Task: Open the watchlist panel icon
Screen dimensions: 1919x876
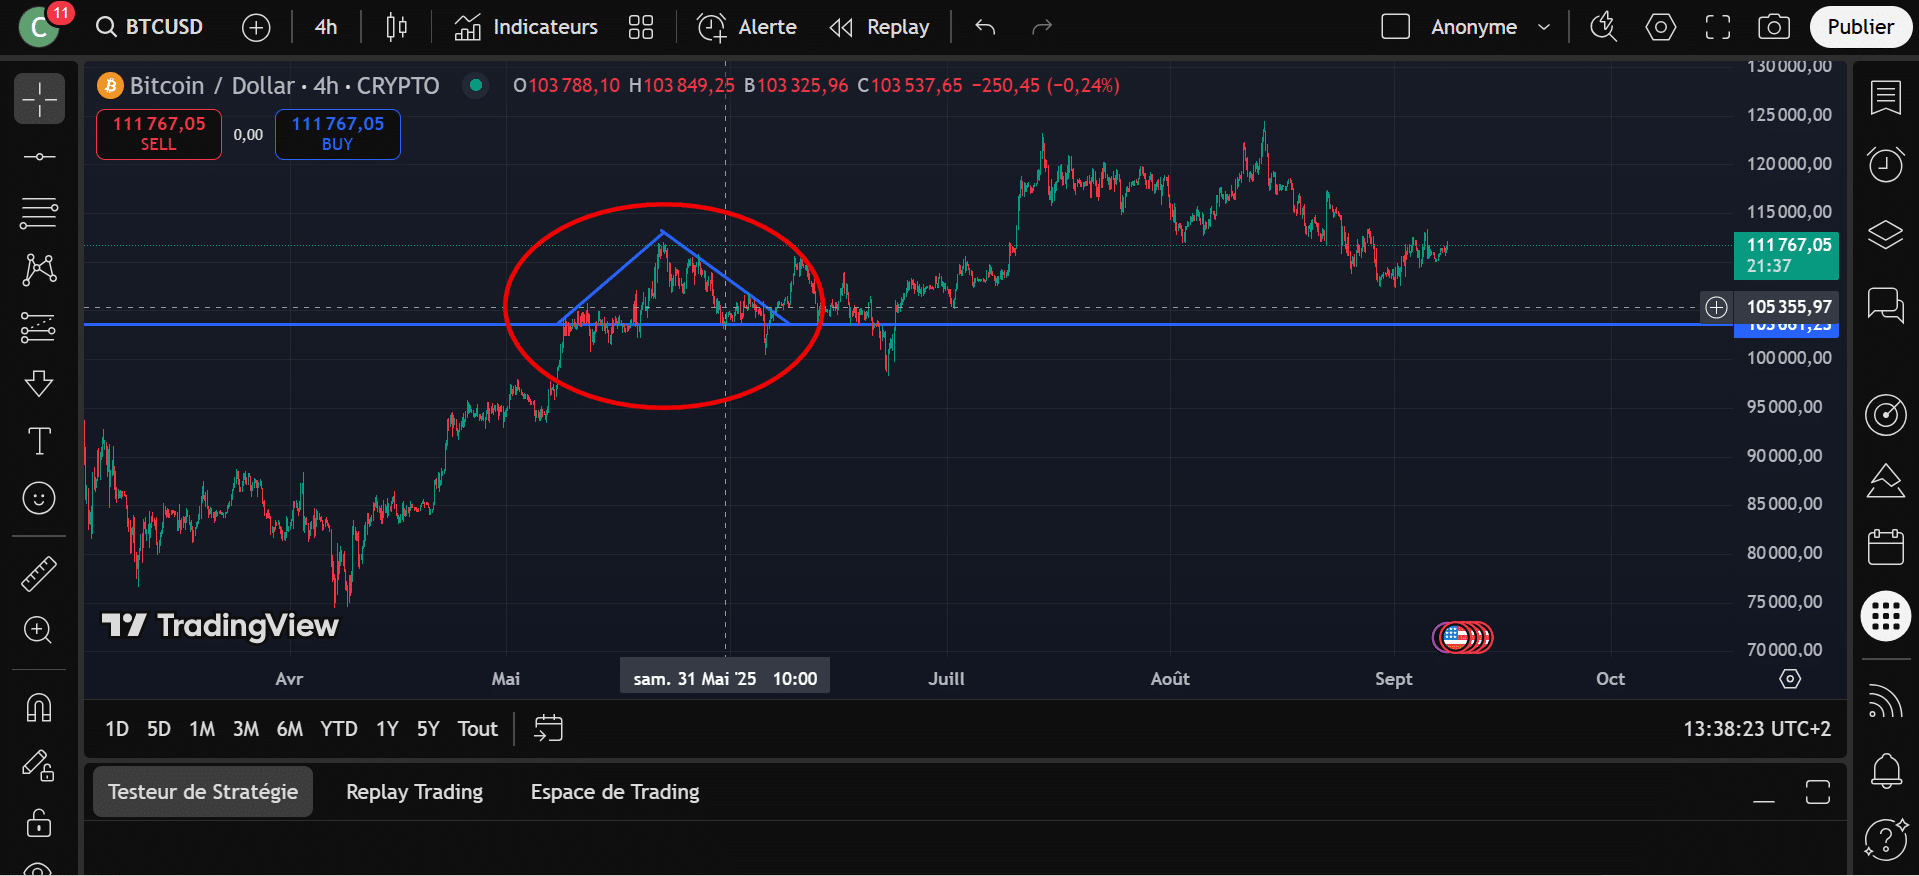Action: pos(1885,98)
